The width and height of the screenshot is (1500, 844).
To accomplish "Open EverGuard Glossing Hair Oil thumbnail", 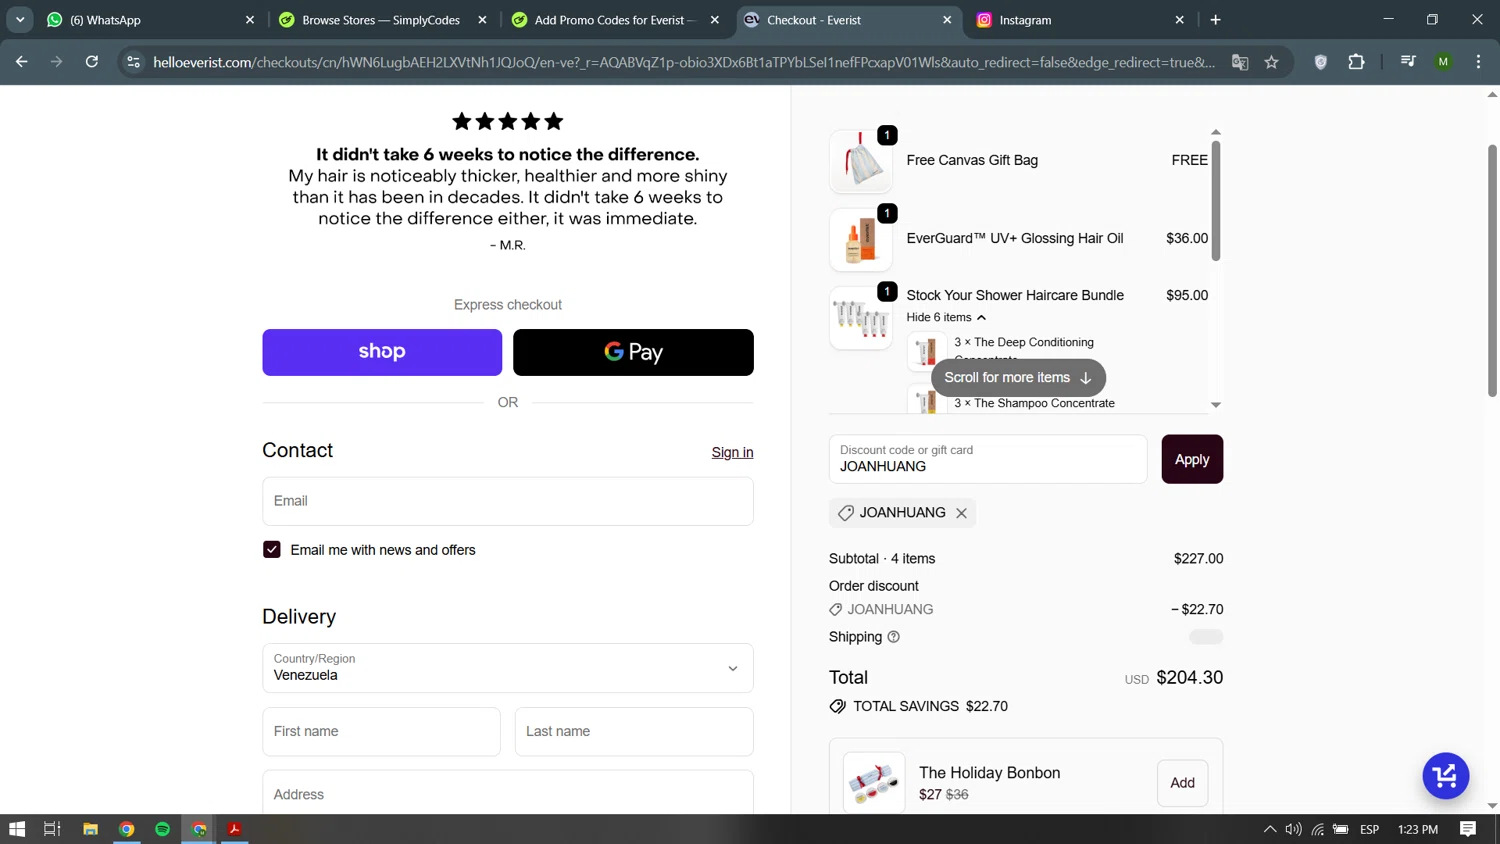I will (860, 240).
